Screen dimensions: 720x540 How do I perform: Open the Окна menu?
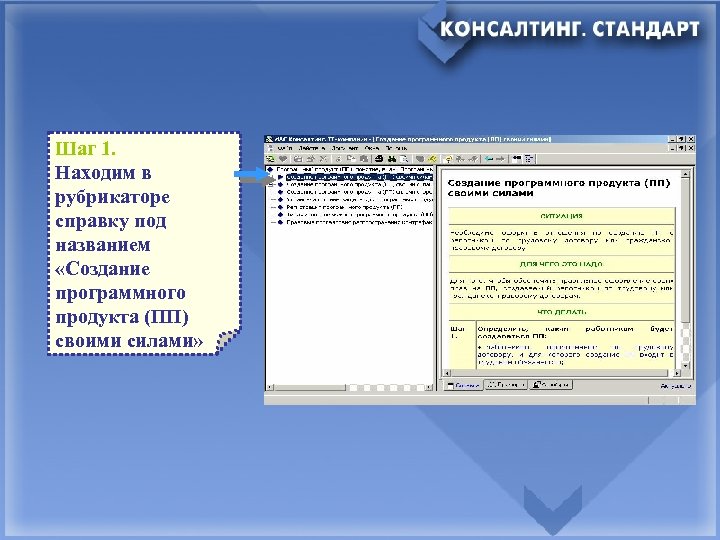[371, 148]
